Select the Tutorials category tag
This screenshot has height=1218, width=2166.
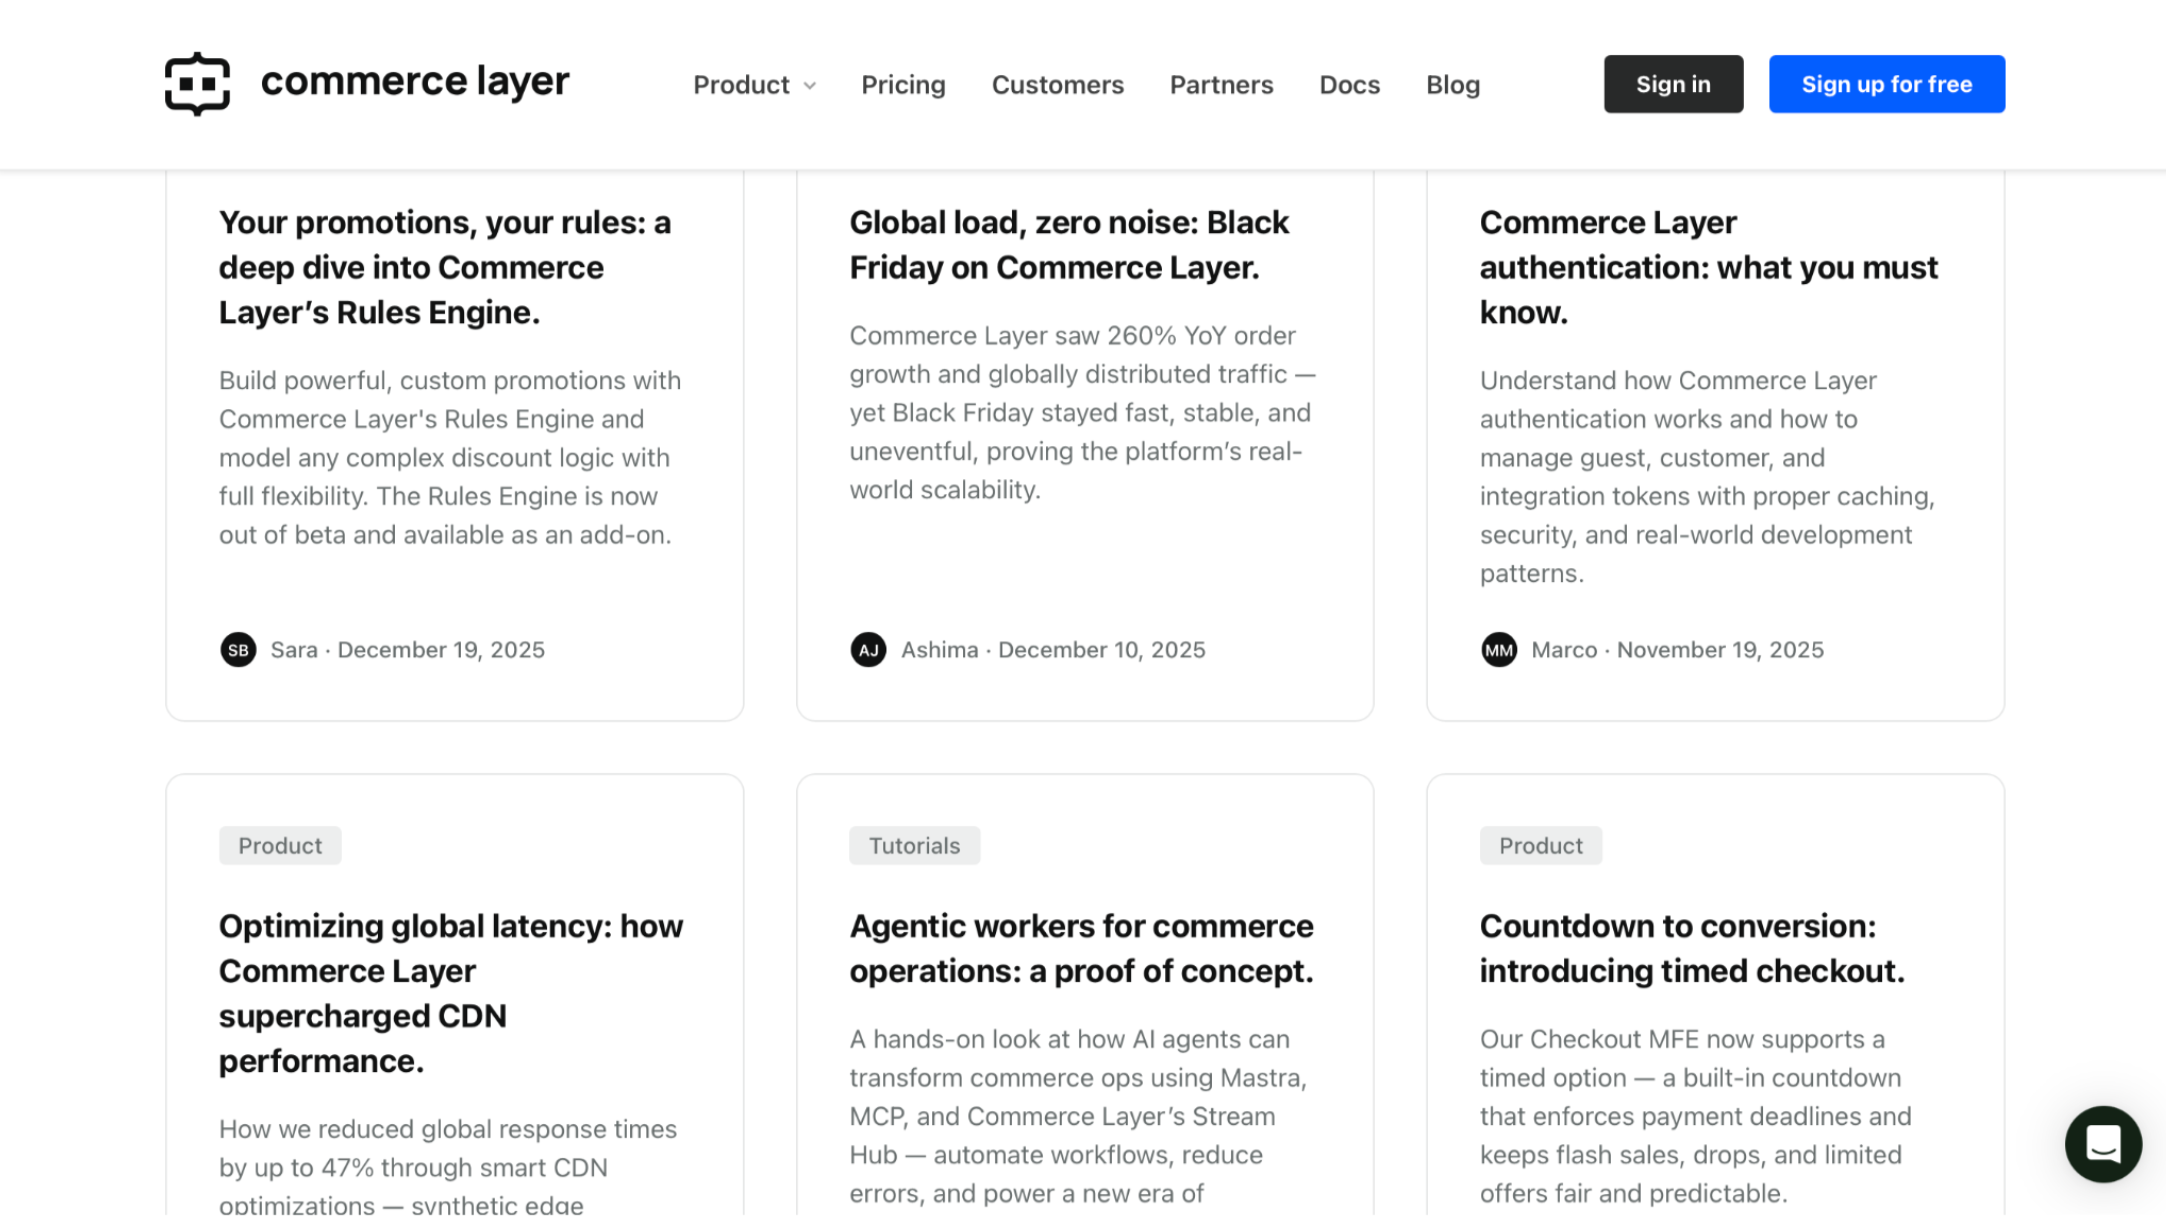914,846
